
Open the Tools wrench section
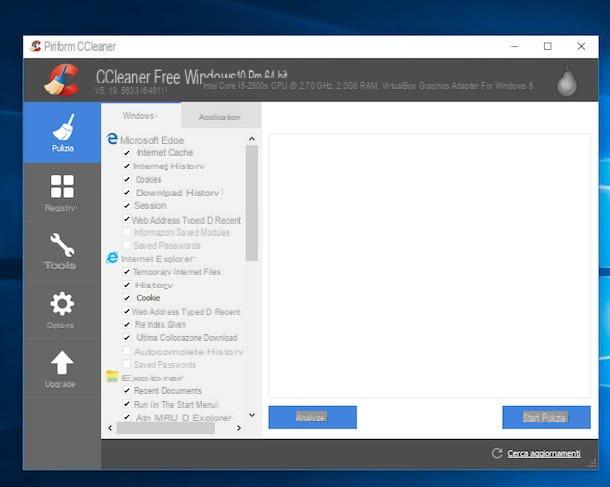62,251
